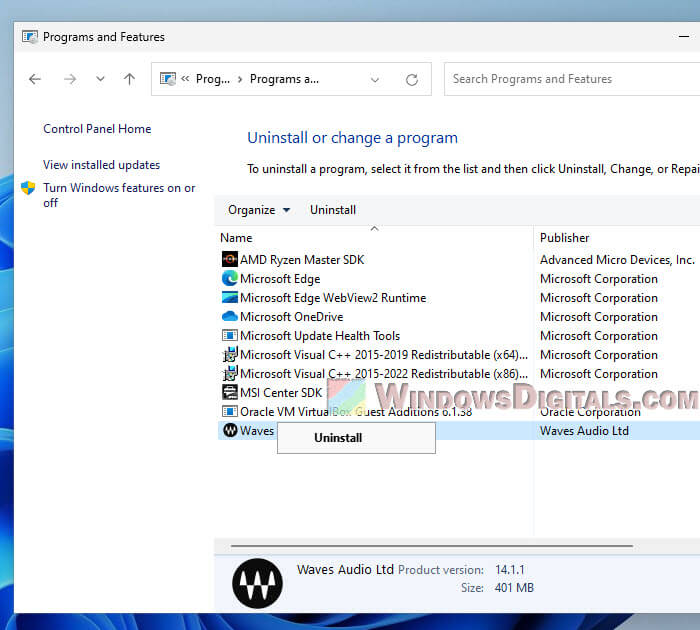Select Visual C++ 2015-2022 Redistributable (x86) entry
This screenshot has height=630, width=700.
pos(384,374)
